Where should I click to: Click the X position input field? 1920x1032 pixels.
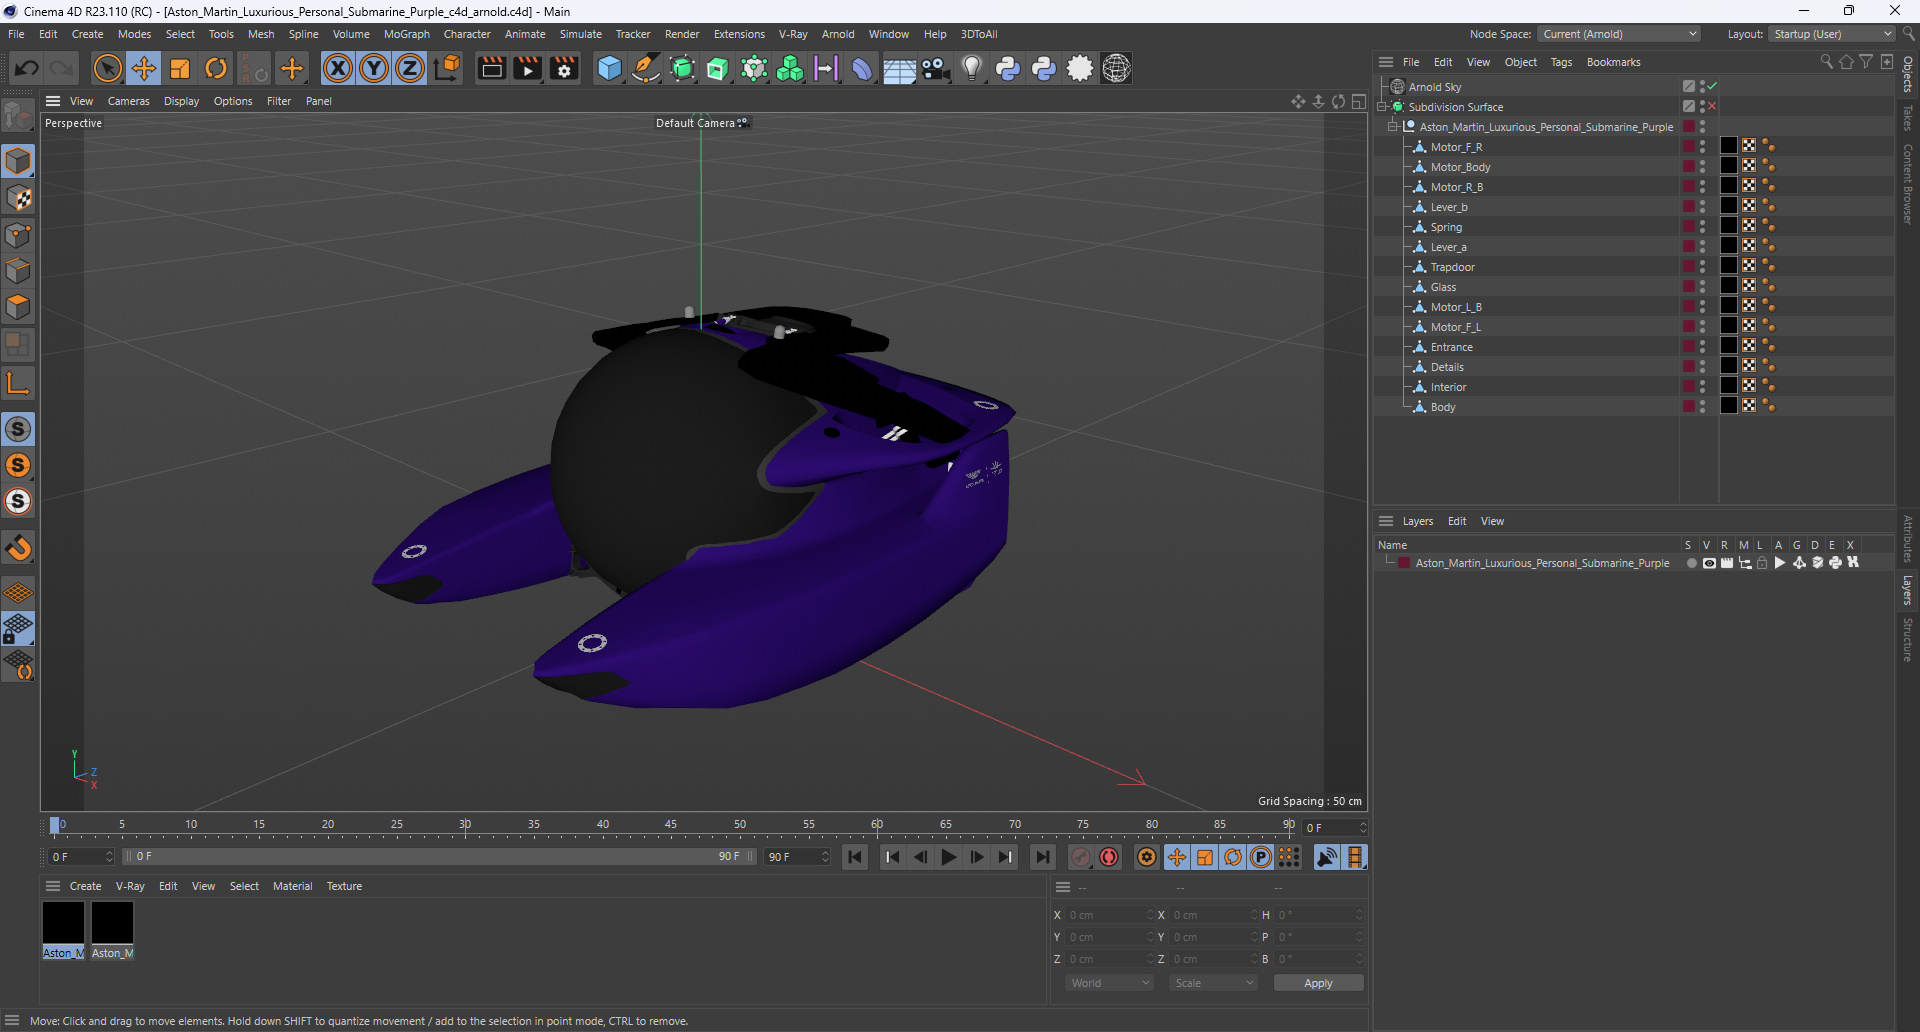[x=1108, y=915]
